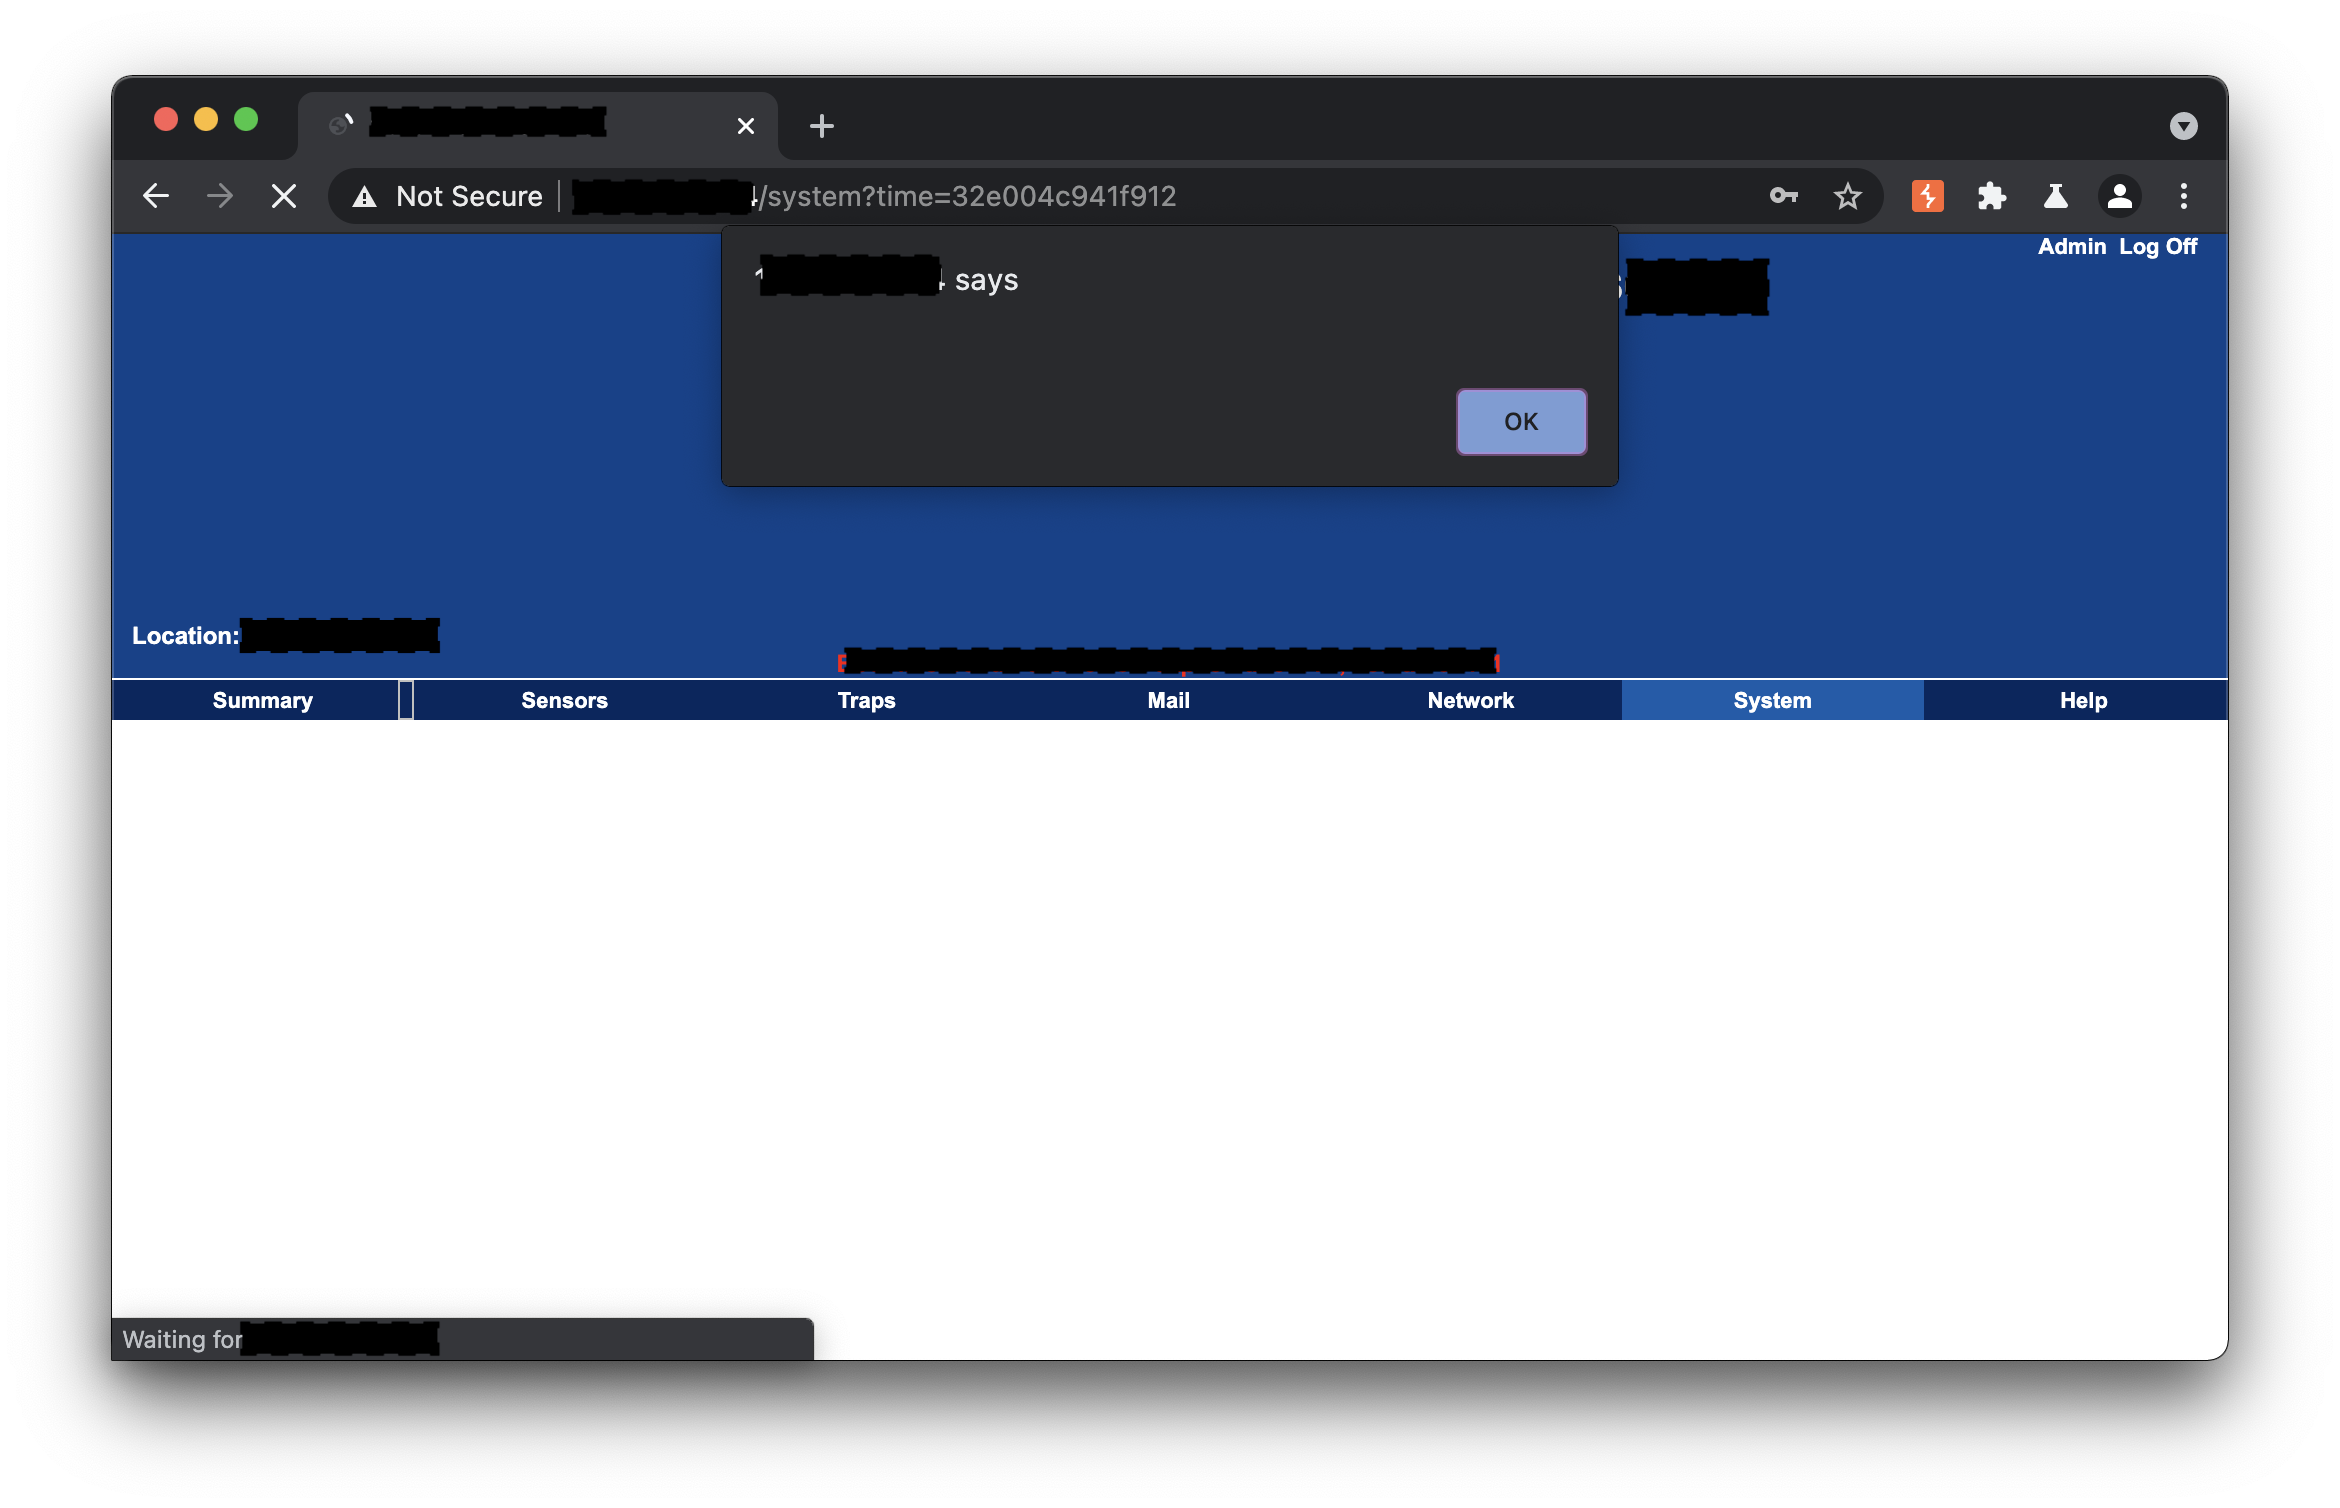
Task: Click the Log Off link
Action: point(2157,247)
